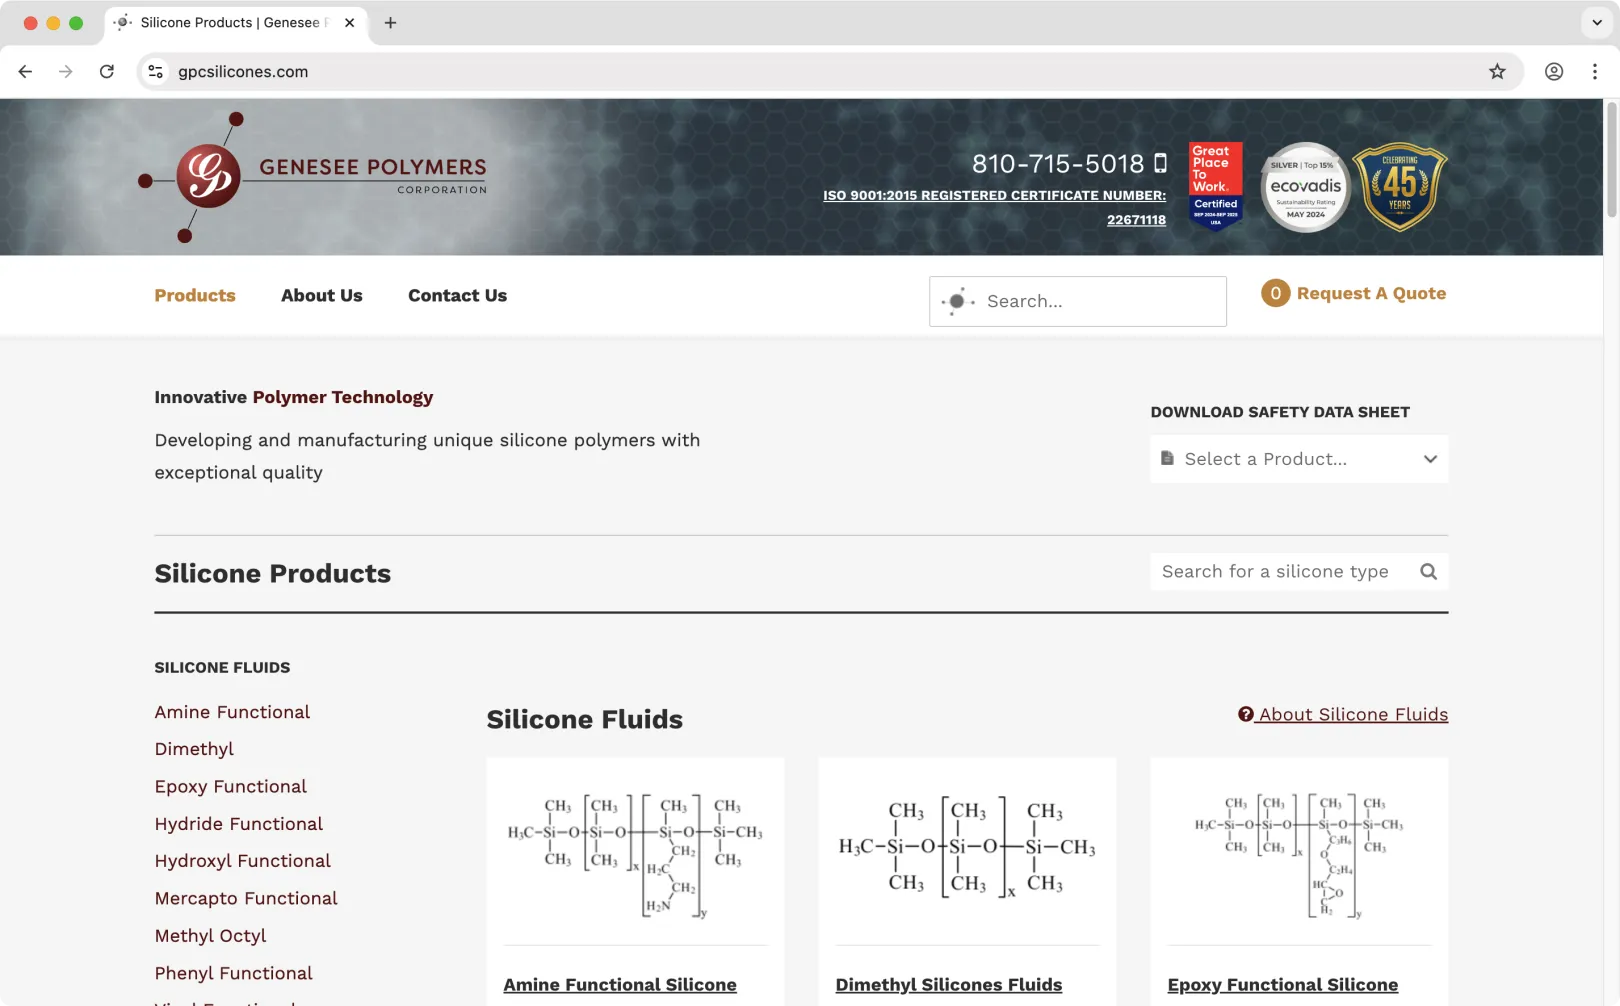Switch to the About Us page

click(322, 295)
